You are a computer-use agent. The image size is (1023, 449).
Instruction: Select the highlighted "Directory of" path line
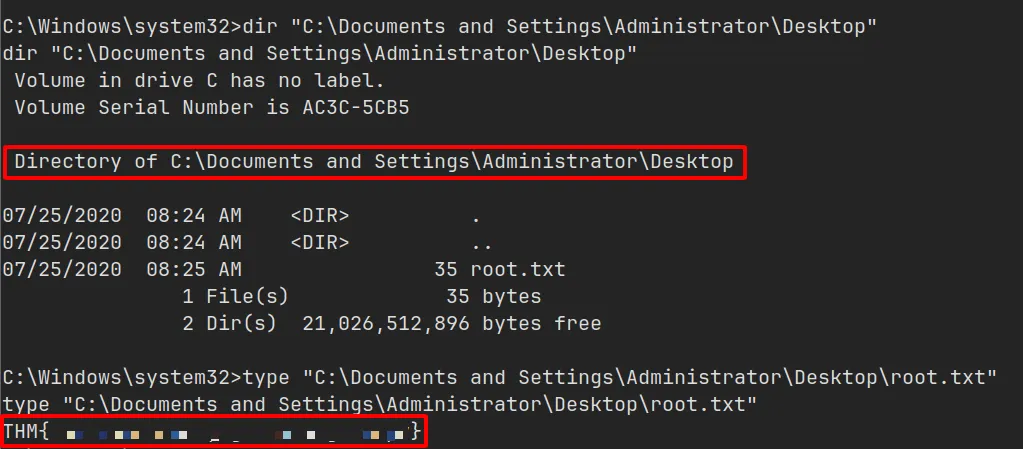point(373,161)
